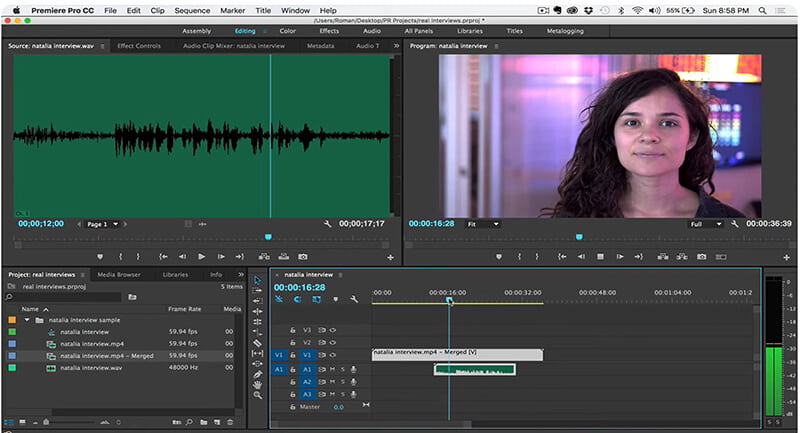Toggle A1 source patch on the timeline
This screenshot has width=800, height=433.
[279, 369]
